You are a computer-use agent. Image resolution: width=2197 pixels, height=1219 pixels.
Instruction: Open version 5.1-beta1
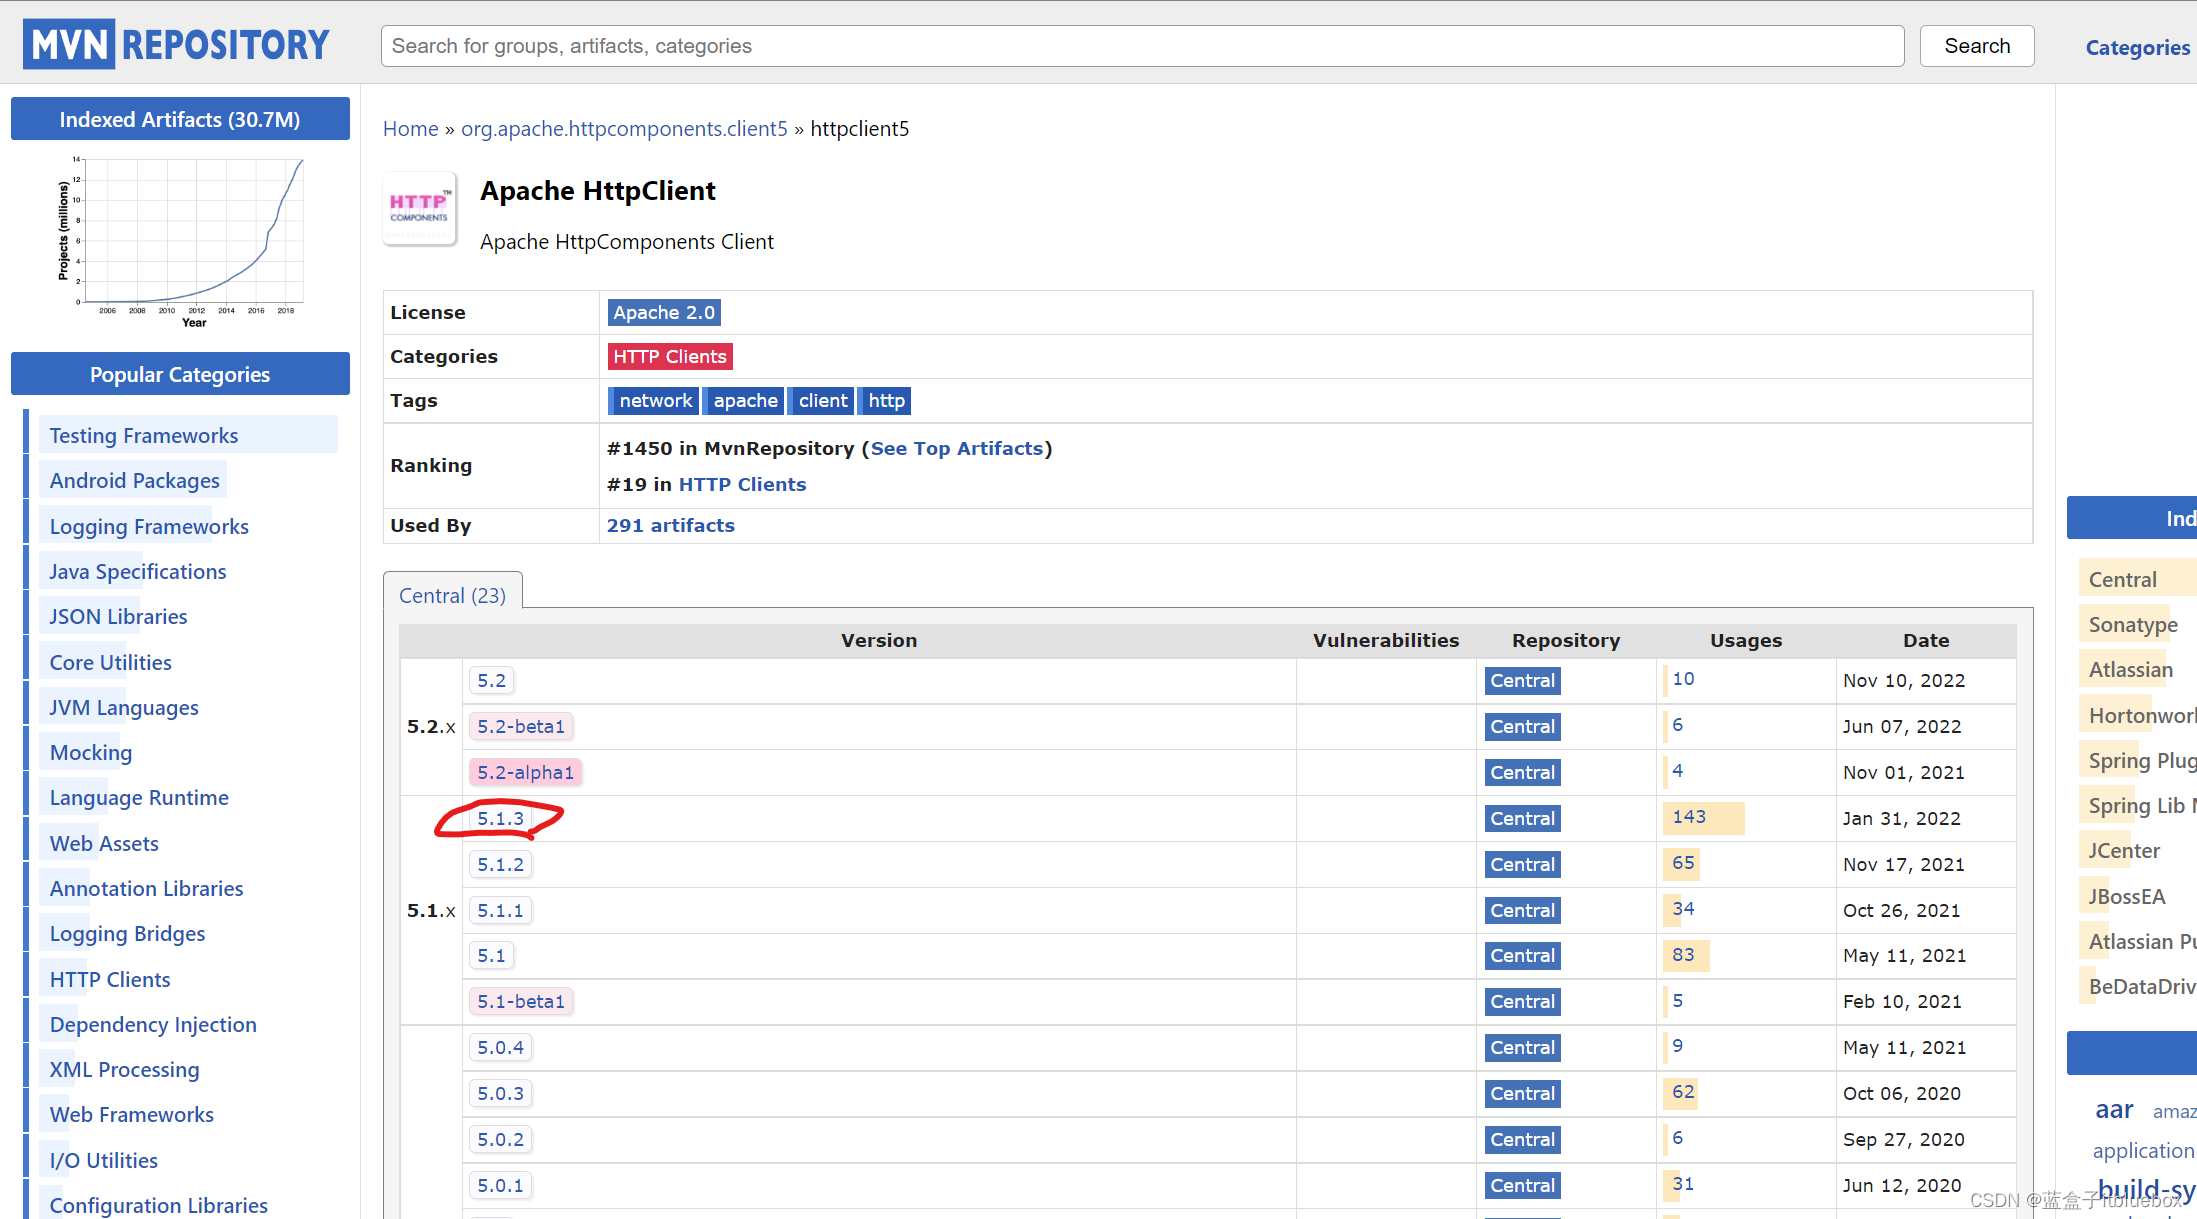pyautogui.click(x=521, y=1002)
